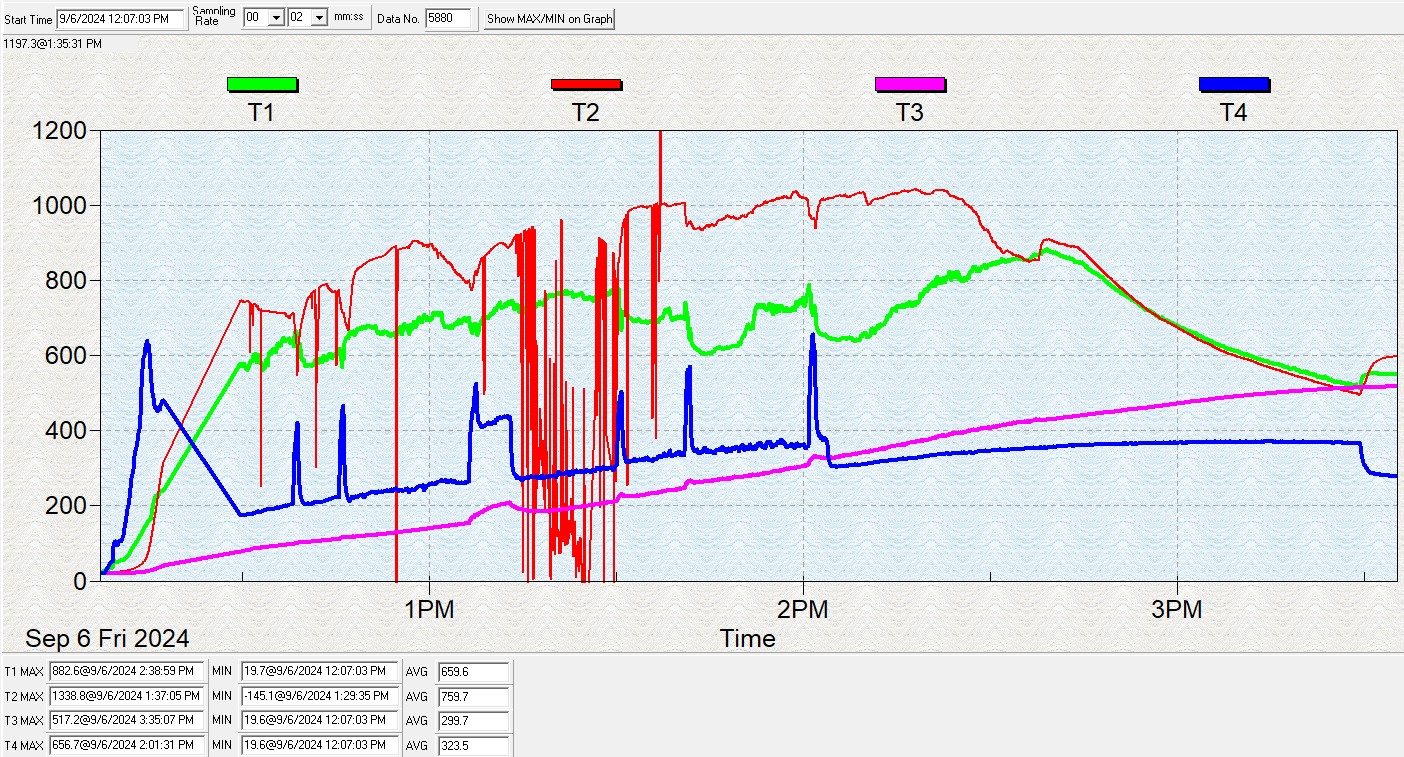Screen dimensions: 1404x757
Task: Click the T2 spike peak at graph top
Action: tap(660, 134)
